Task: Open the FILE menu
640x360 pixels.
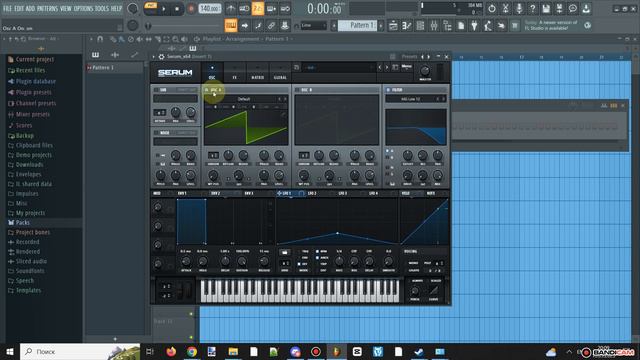Action: click(x=7, y=8)
